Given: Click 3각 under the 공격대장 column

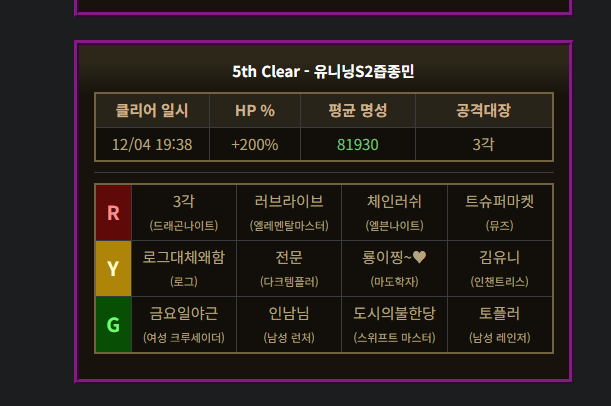Looking at the screenshot, I should click(484, 144).
